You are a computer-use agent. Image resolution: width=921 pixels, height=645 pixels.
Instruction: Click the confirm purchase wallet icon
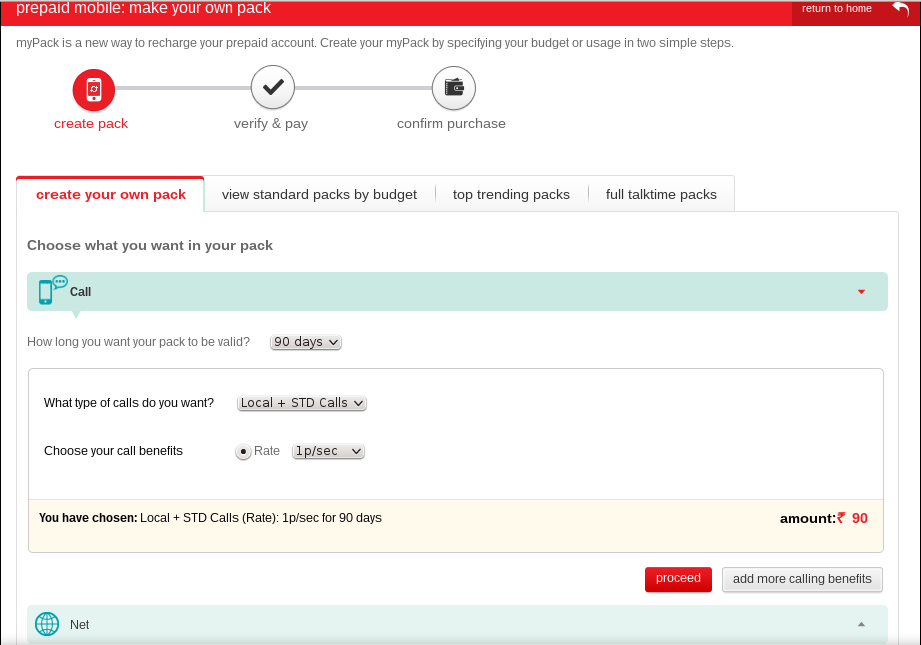tap(453, 88)
